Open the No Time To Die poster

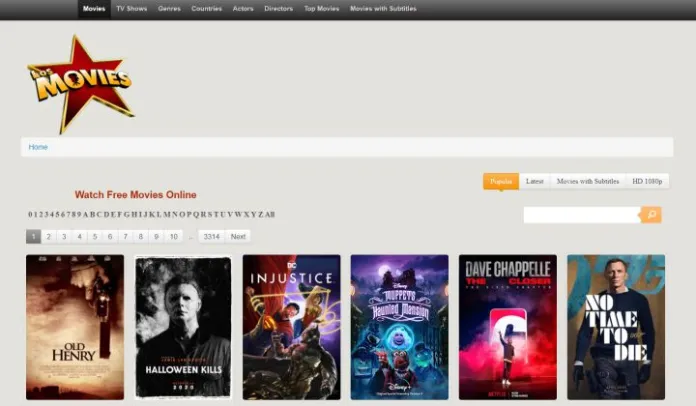(x=616, y=327)
